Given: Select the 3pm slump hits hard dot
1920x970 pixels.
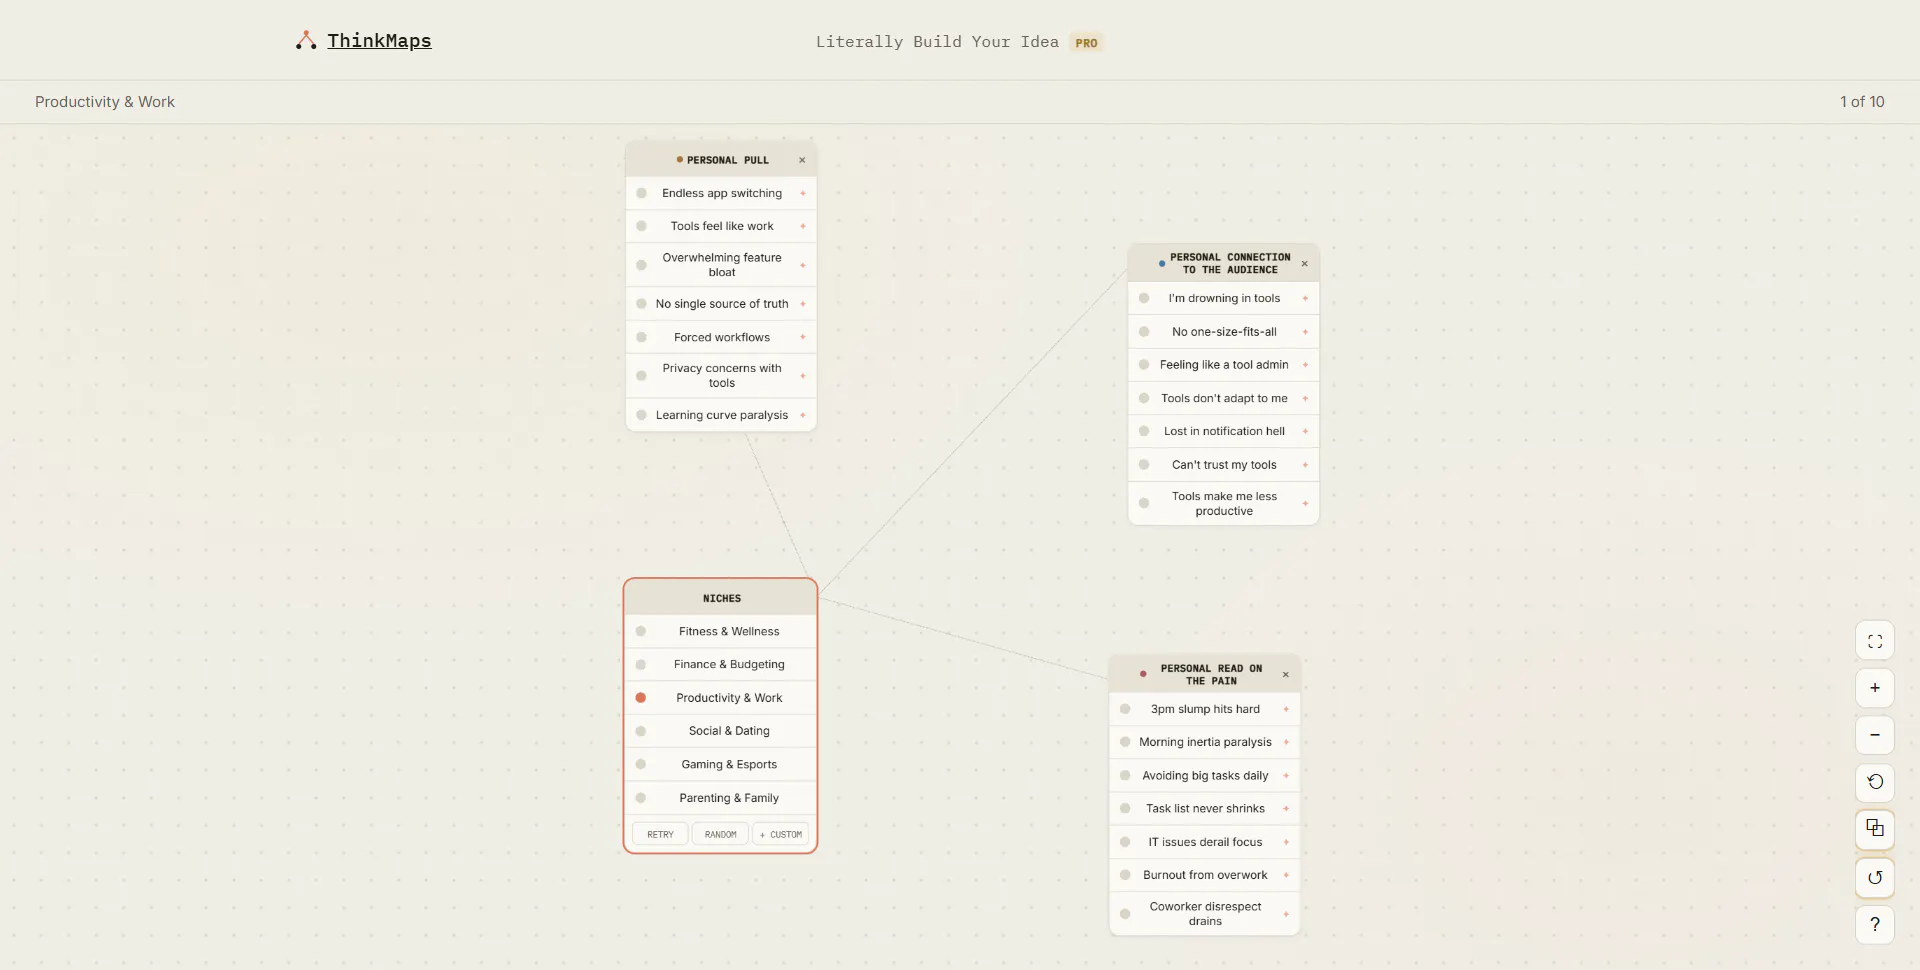Looking at the screenshot, I should click(1125, 709).
